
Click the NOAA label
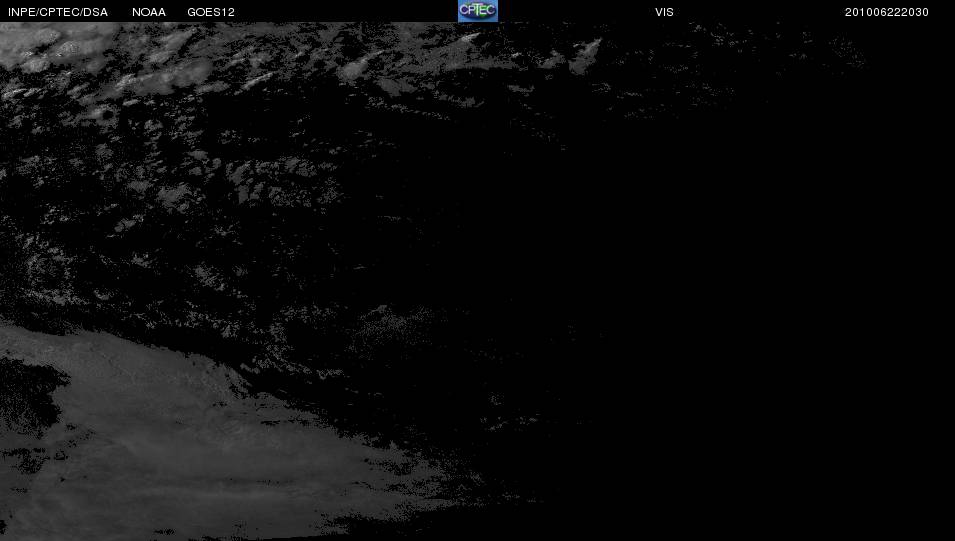tap(149, 12)
